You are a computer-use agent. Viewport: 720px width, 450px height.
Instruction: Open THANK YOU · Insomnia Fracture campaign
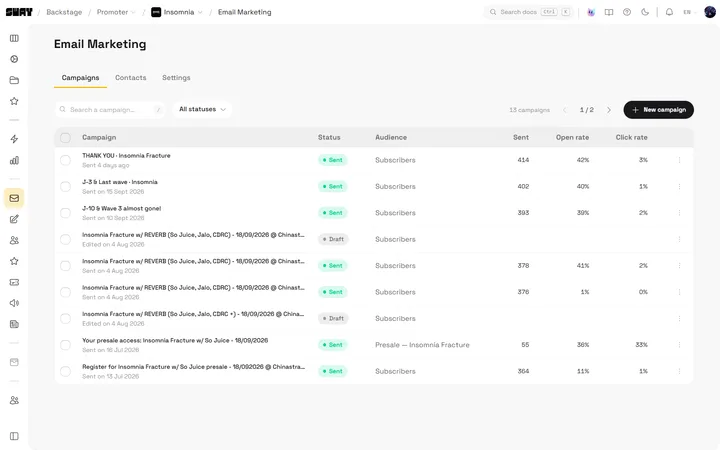126,156
